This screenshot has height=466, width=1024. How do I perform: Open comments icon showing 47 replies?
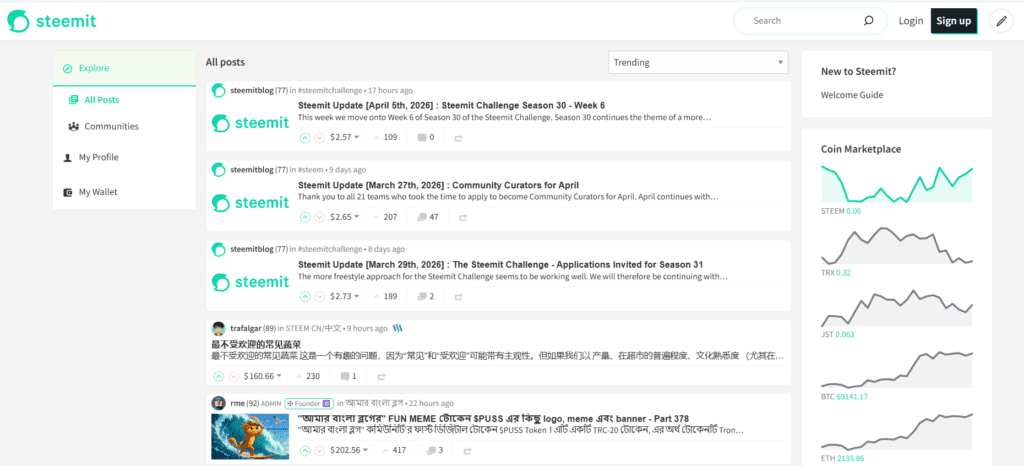[x=422, y=217]
